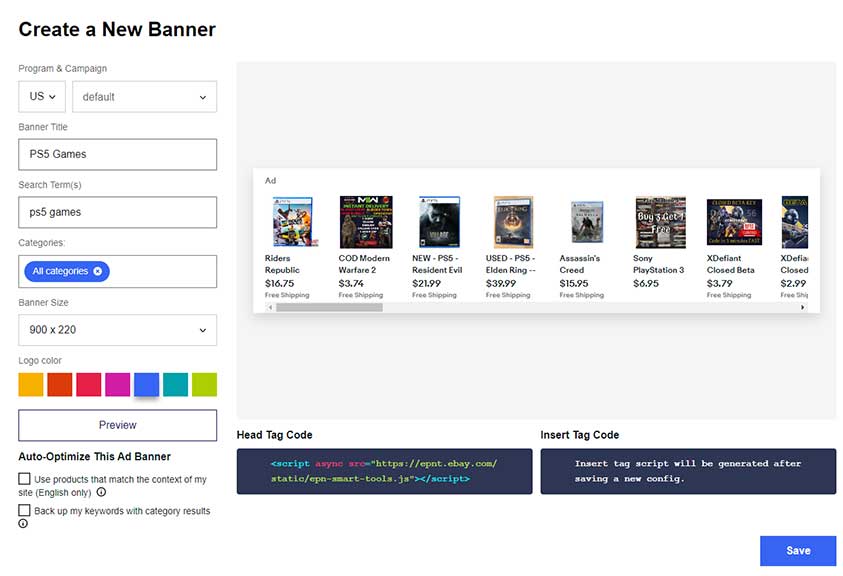Click the Head Tag Code script box
Screen dimensions: 843x576
(x=384, y=472)
